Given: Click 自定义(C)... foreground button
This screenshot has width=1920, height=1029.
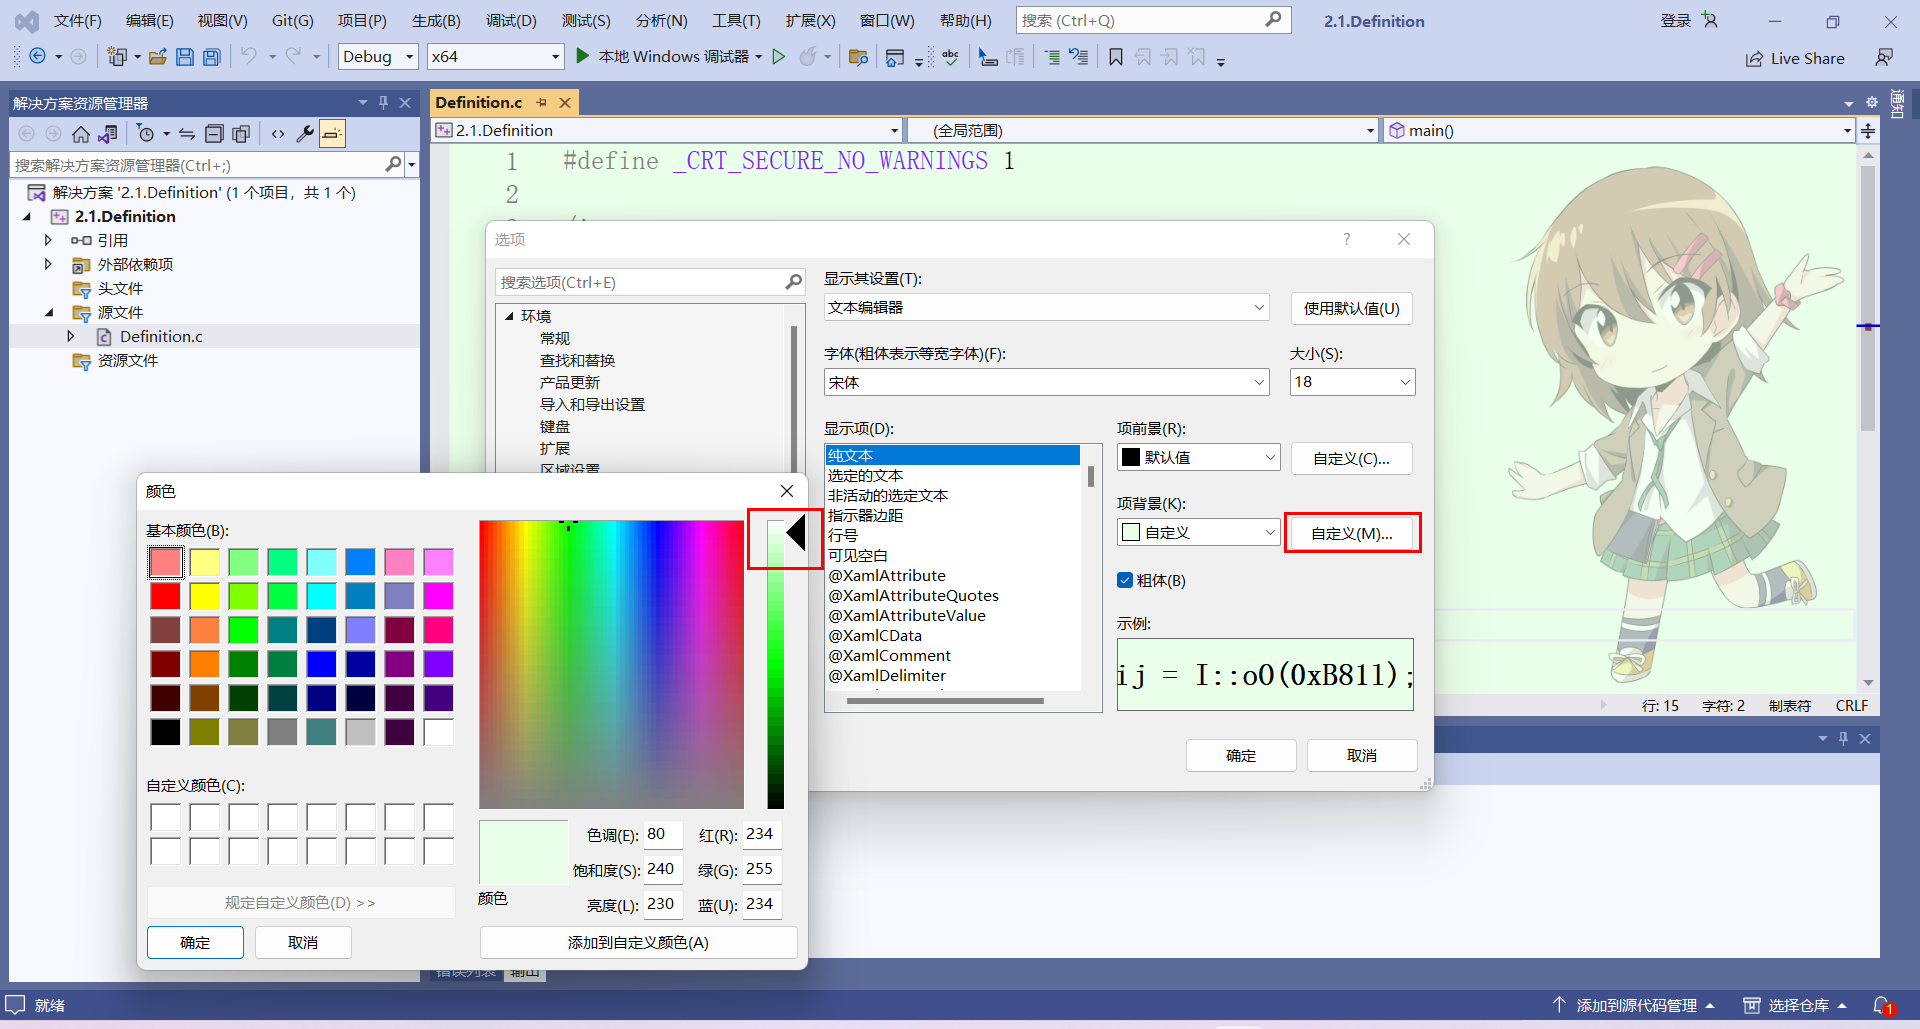Looking at the screenshot, I should click(x=1351, y=458).
